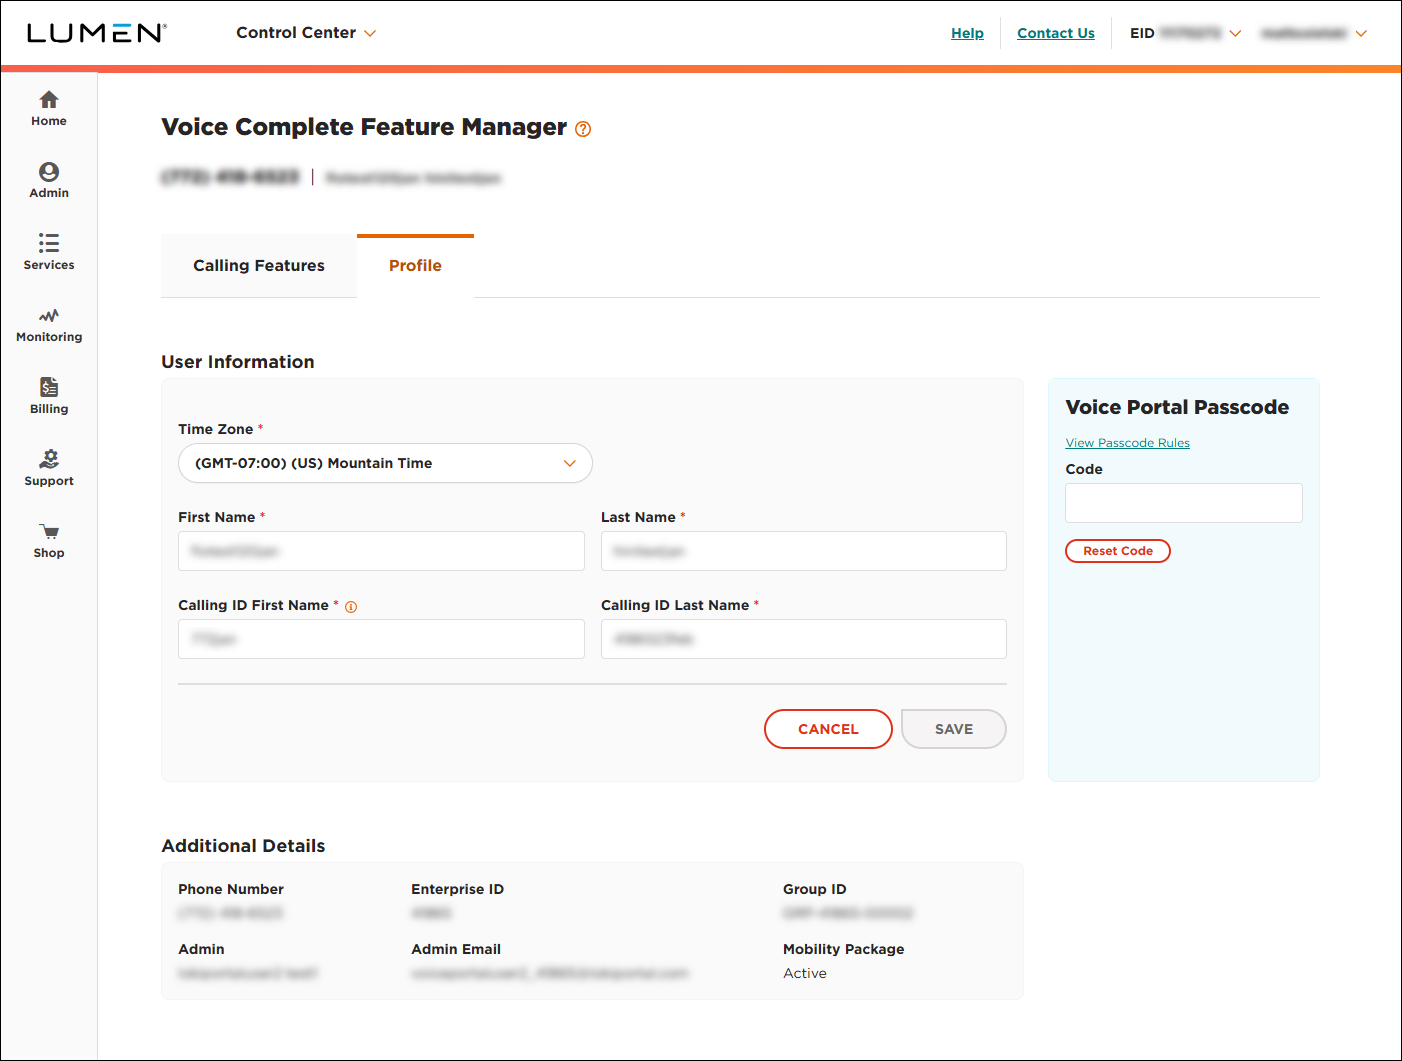
Task: Click inside the Code input field
Action: tap(1183, 503)
